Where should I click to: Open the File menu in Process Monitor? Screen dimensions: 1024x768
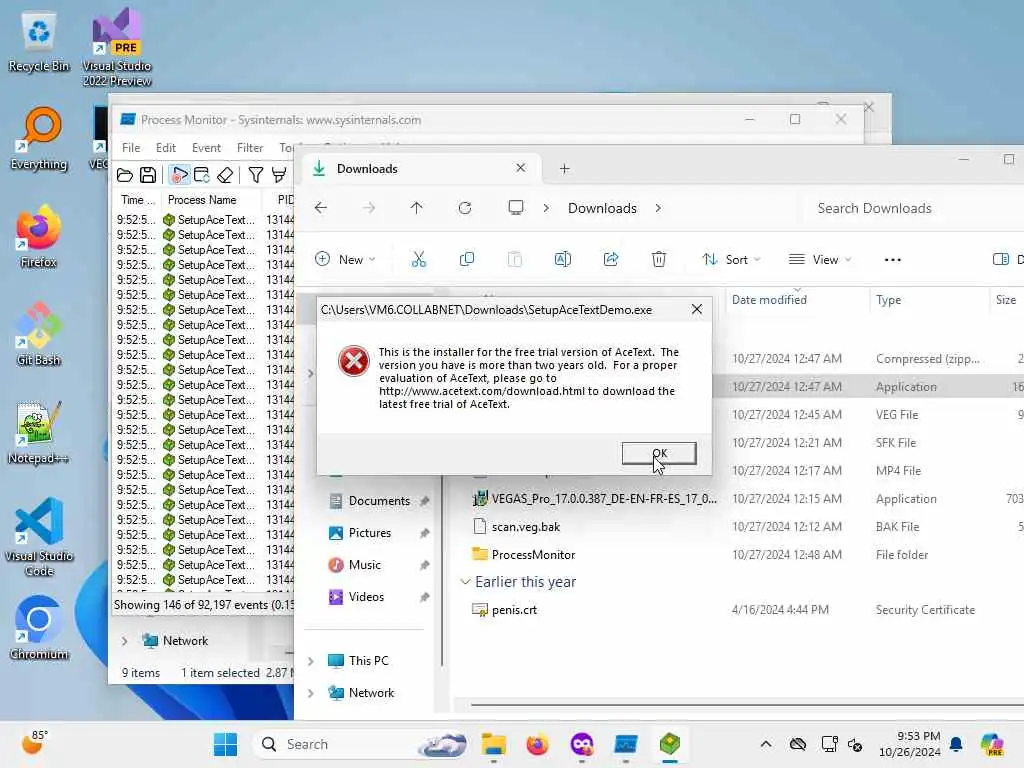click(131, 148)
